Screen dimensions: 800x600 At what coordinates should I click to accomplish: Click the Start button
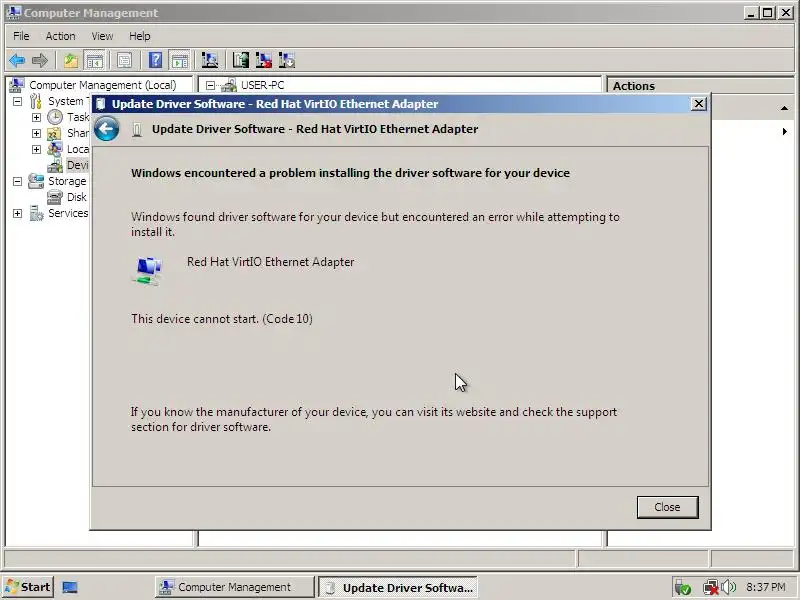click(x=28, y=587)
